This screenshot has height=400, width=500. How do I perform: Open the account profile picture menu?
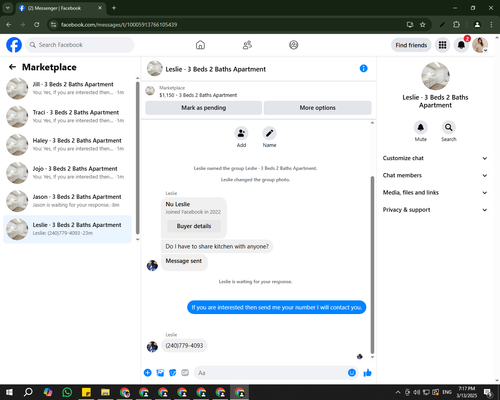tap(480, 45)
